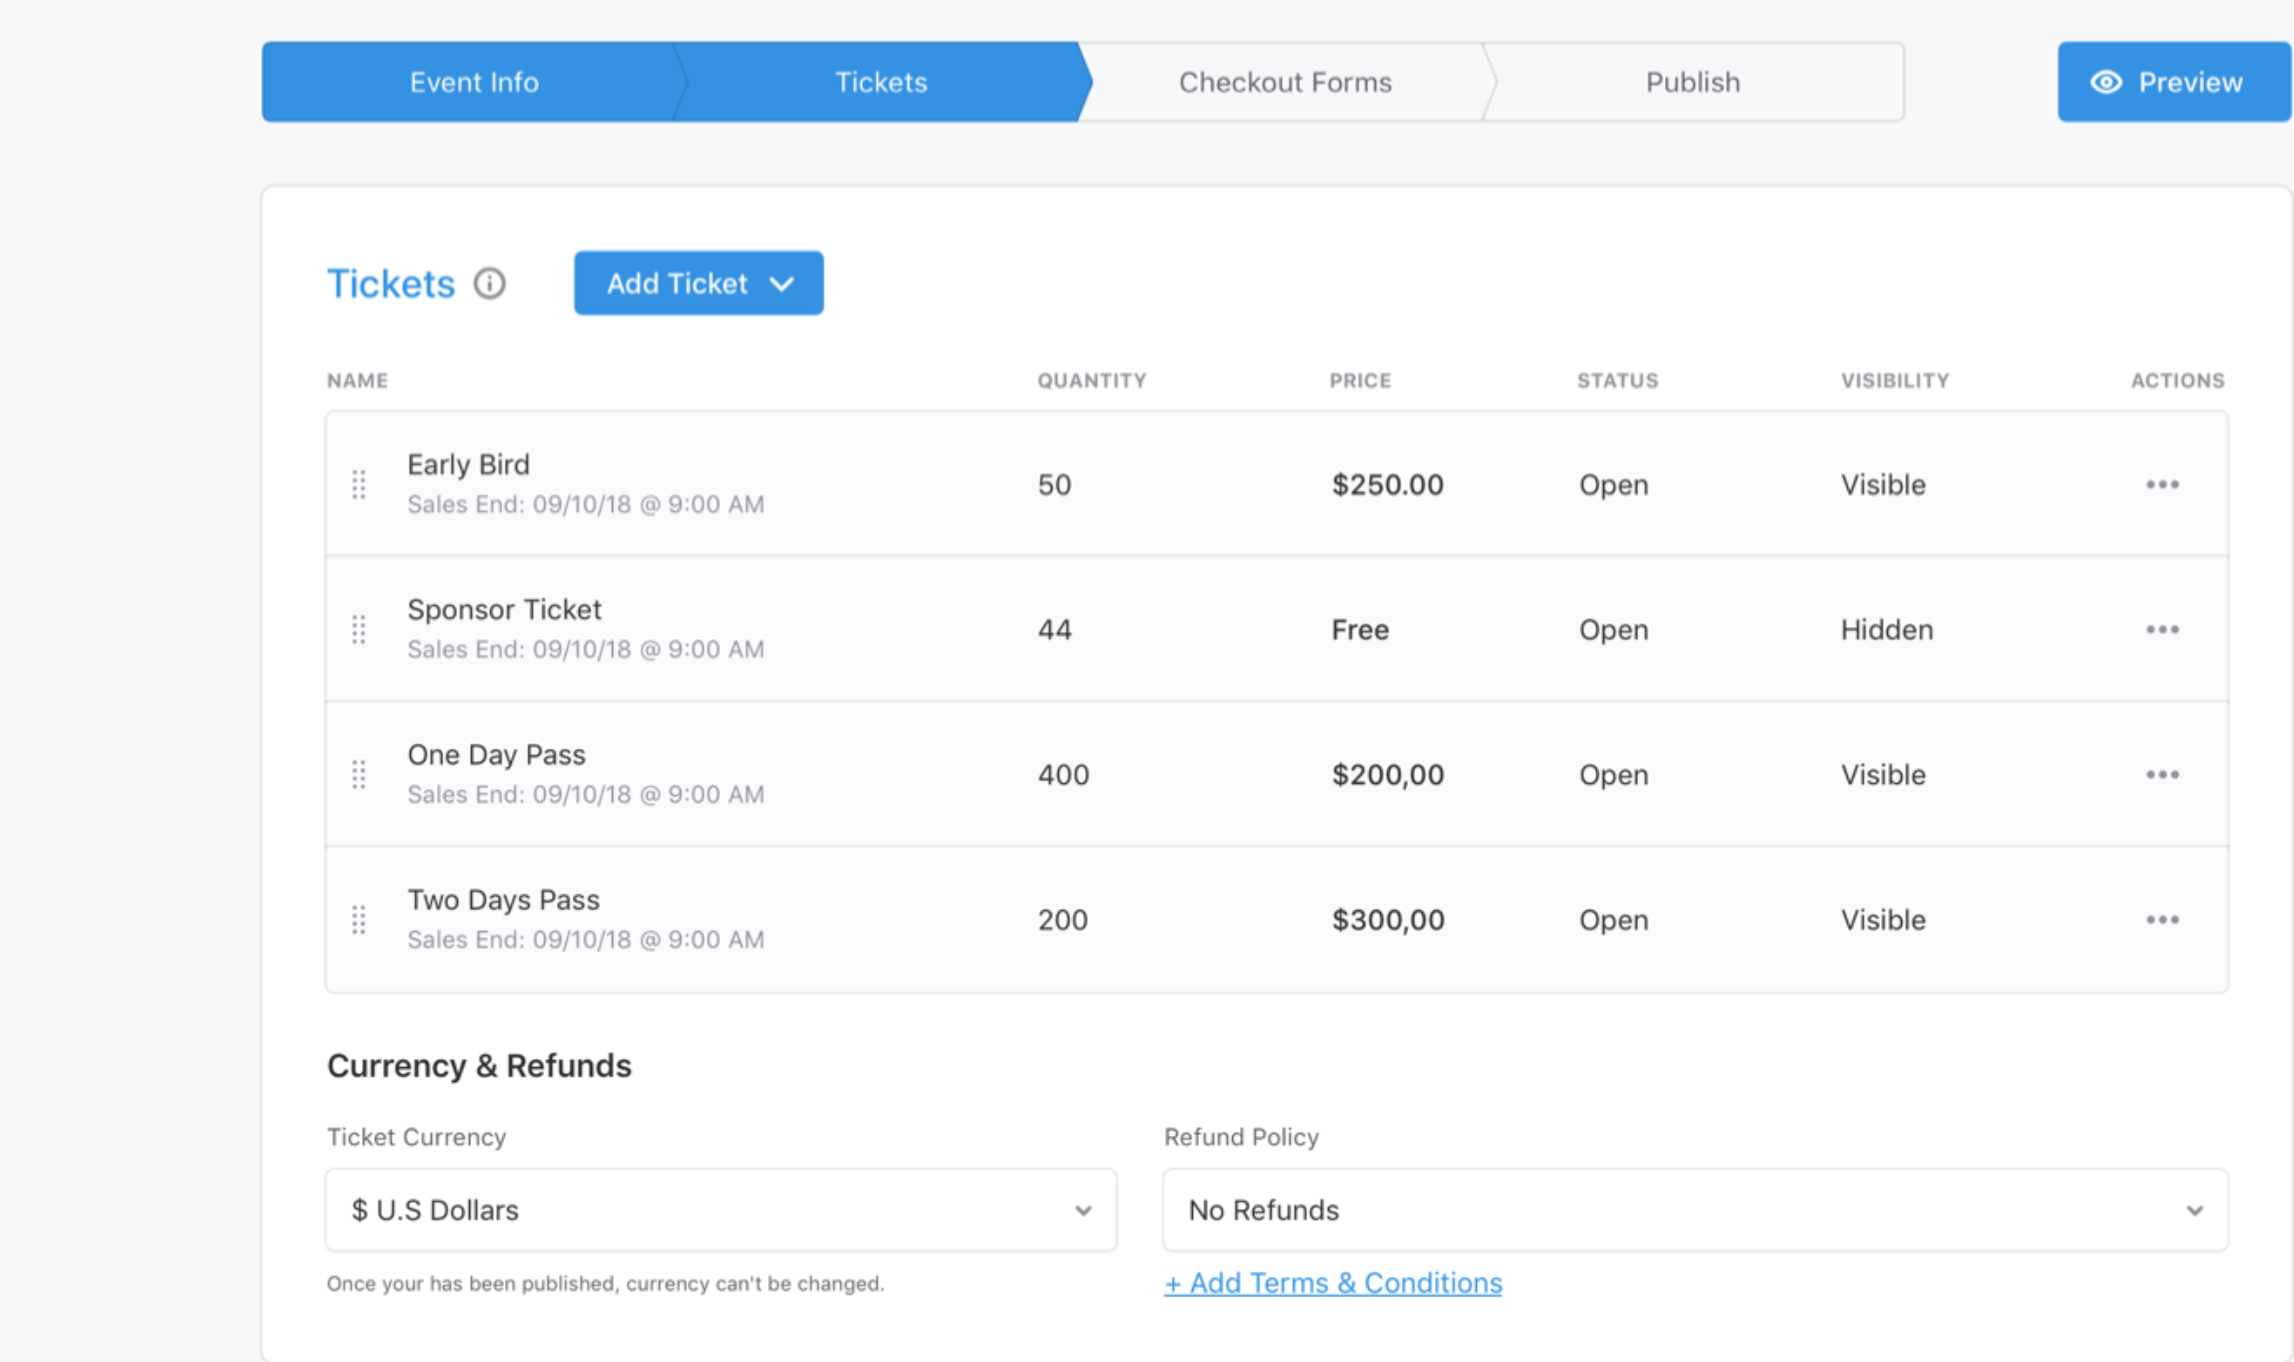Grab the drag handle of Early Bird row
Viewport: 2294px width, 1362px height.
pyautogui.click(x=359, y=485)
